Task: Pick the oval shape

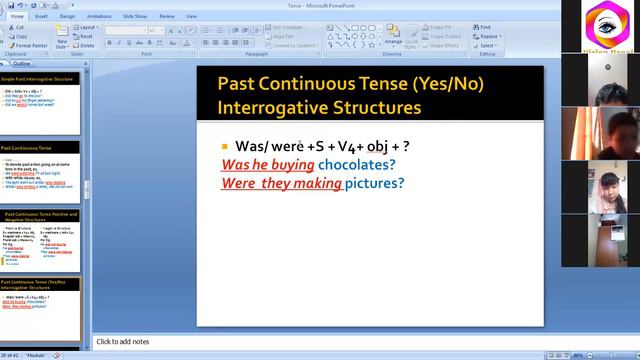Action: [x=363, y=28]
